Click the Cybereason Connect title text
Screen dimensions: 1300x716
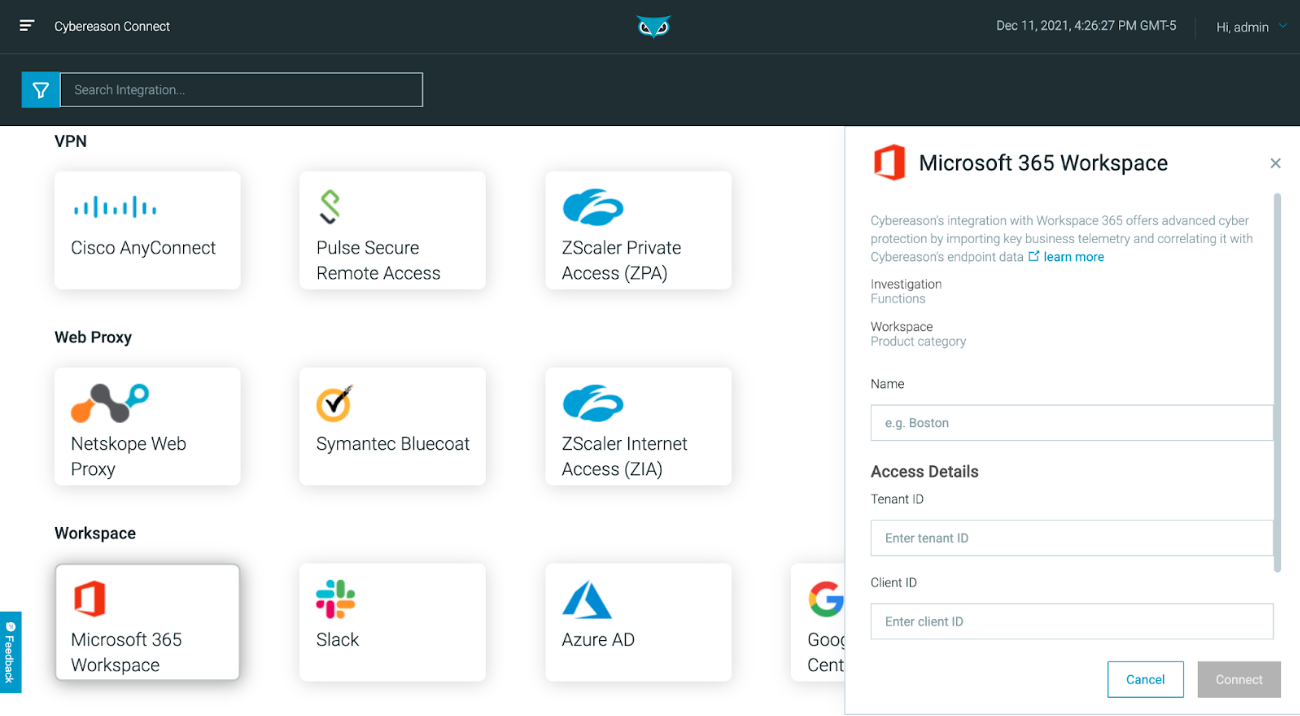click(x=112, y=26)
